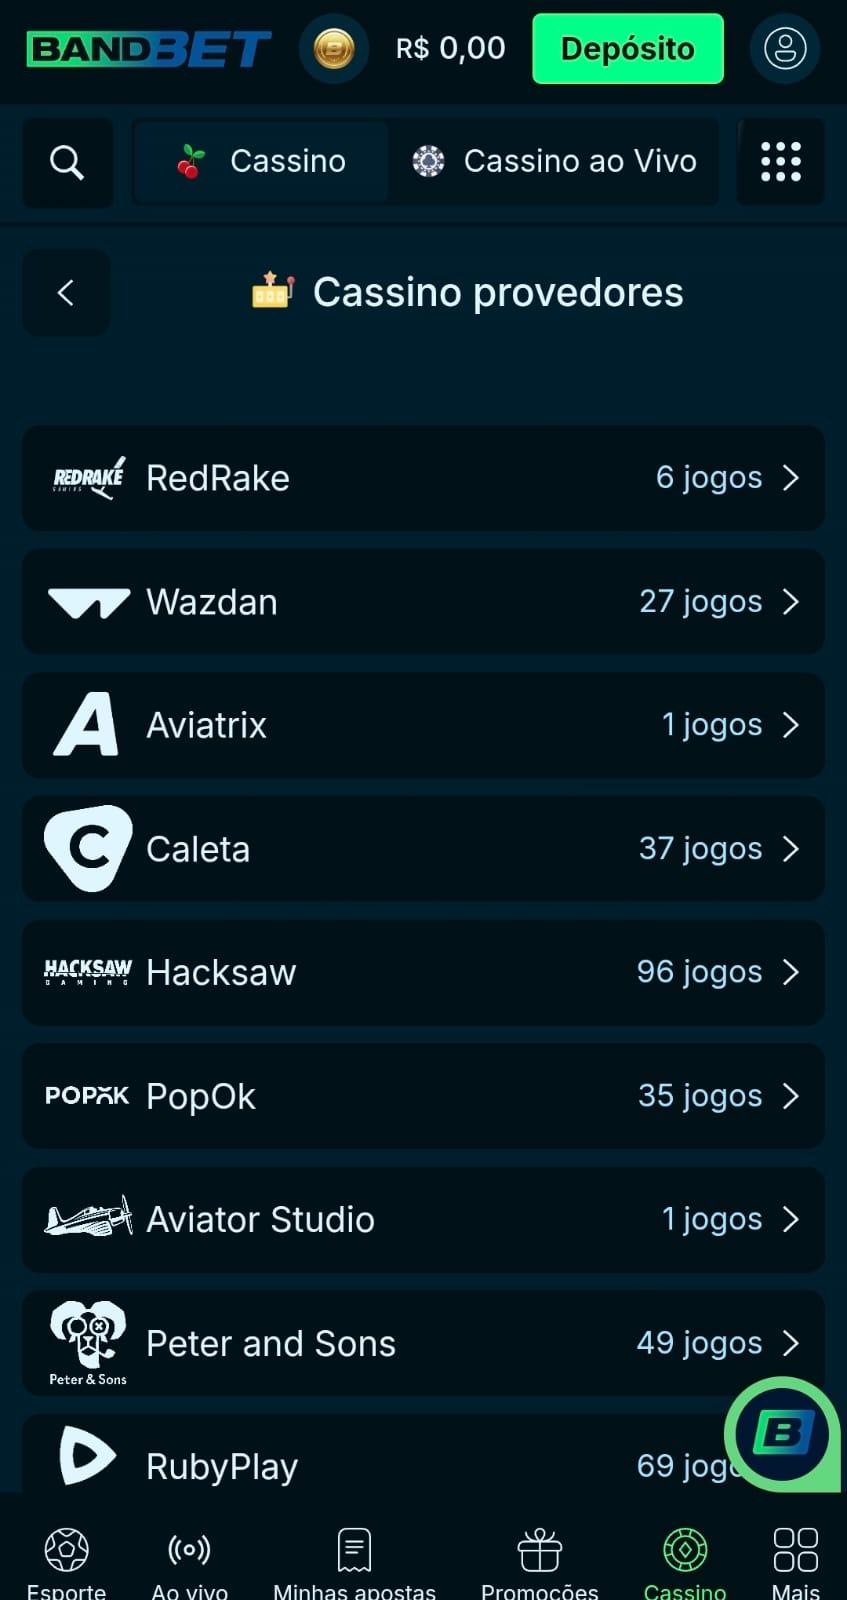
Task: Open Esporte in the bottom navigation
Action: click(x=66, y=1562)
